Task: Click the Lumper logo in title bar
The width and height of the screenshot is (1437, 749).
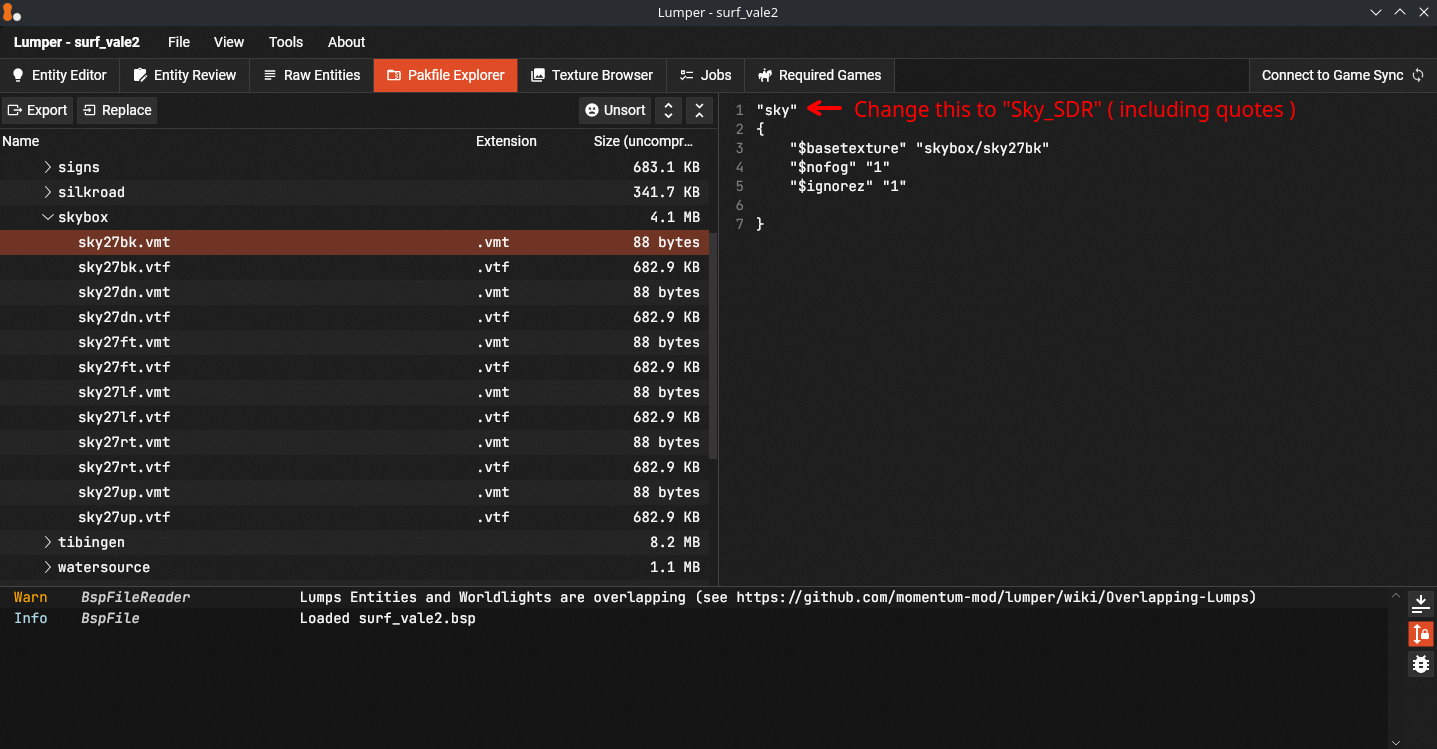Action: coord(11,12)
